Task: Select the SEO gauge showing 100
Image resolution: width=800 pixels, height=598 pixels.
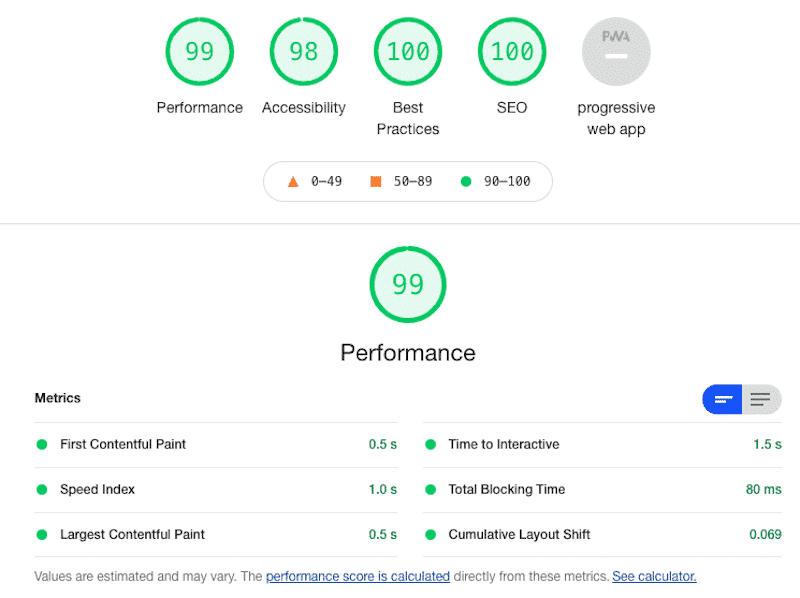Action: pos(512,51)
